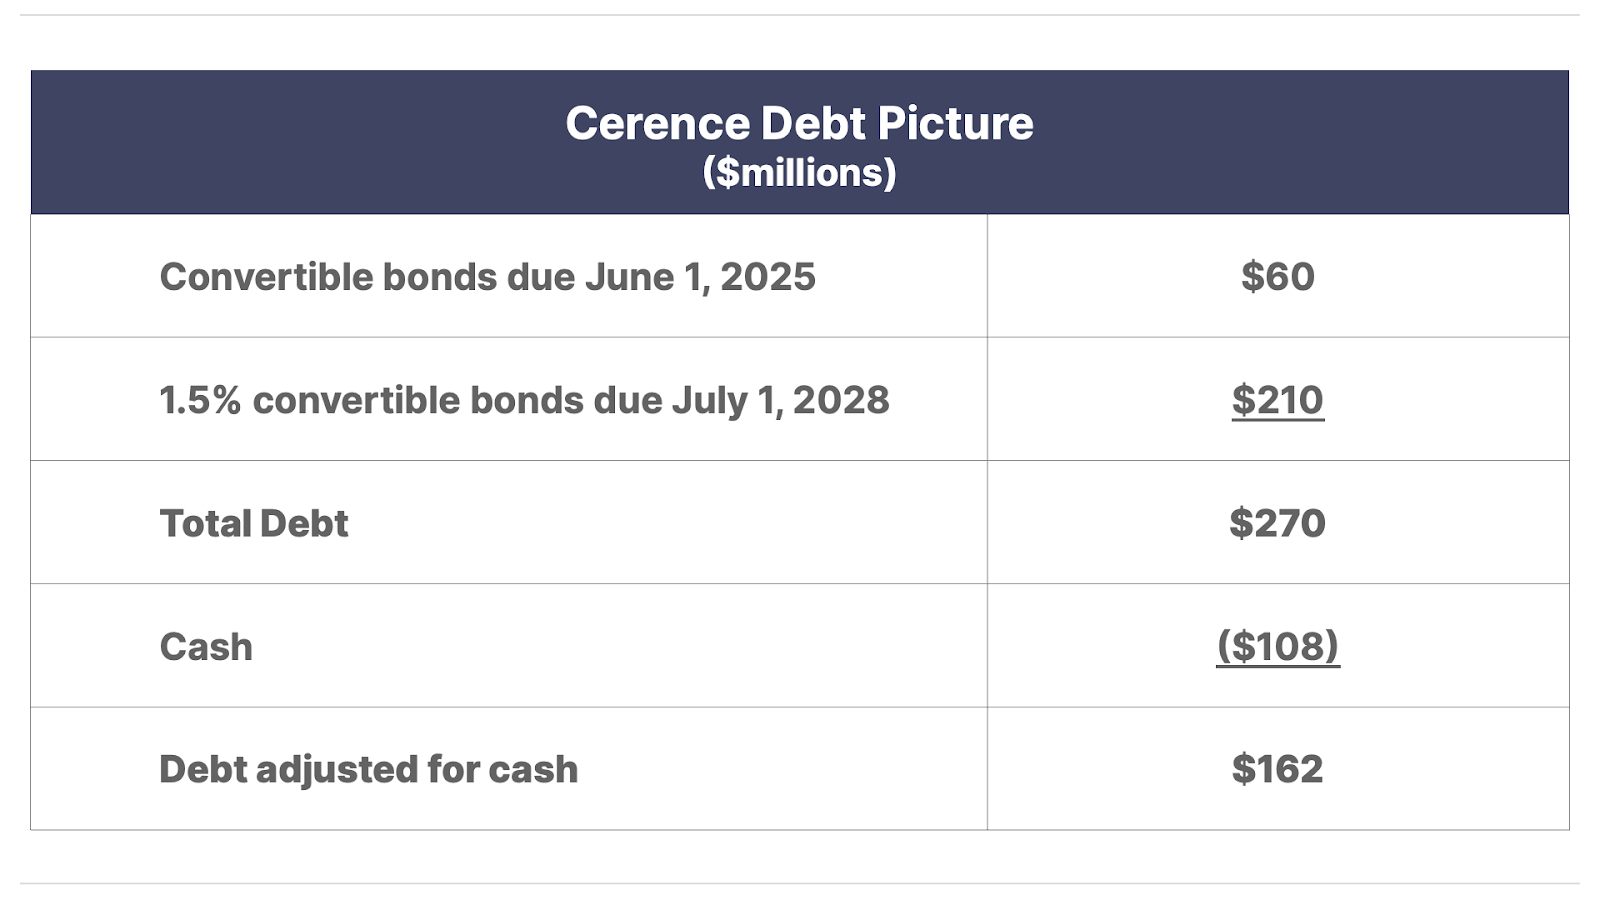Select the ($millions) subtitle text
This screenshot has height=900, width=1600.
click(x=799, y=173)
